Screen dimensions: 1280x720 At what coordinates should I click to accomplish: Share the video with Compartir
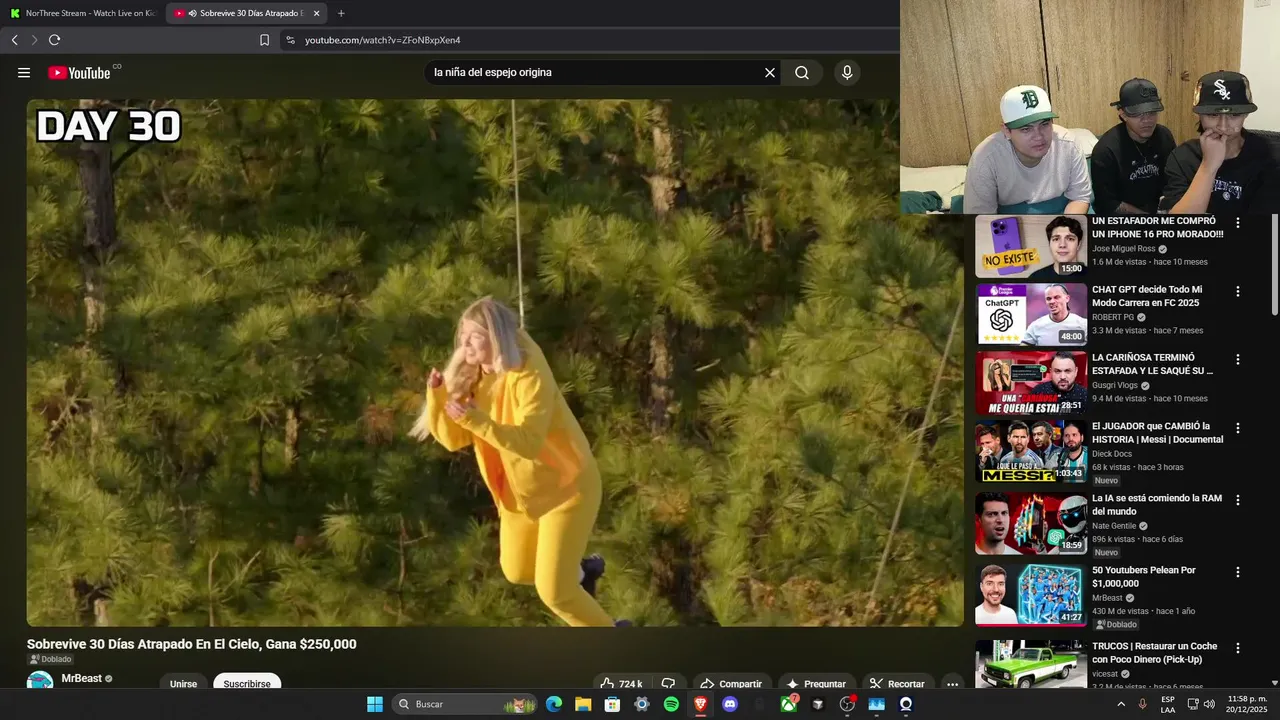click(x=731, y=684)
